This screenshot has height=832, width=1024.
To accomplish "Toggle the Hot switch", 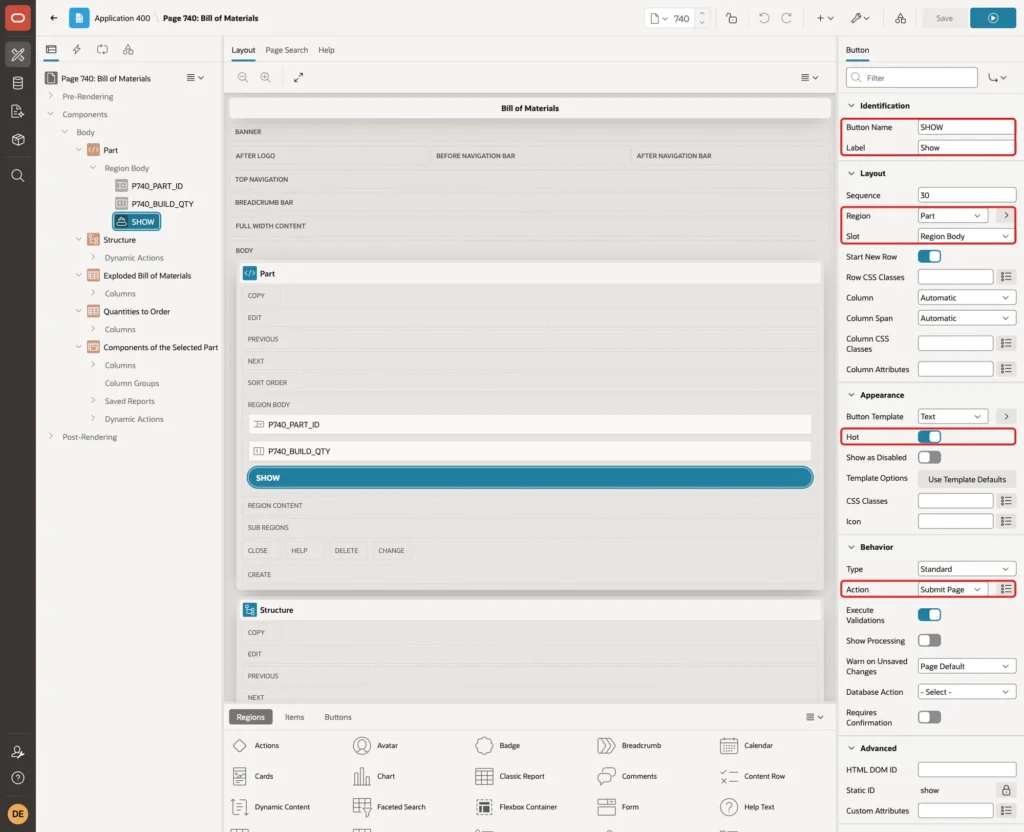I will [929, 437].
